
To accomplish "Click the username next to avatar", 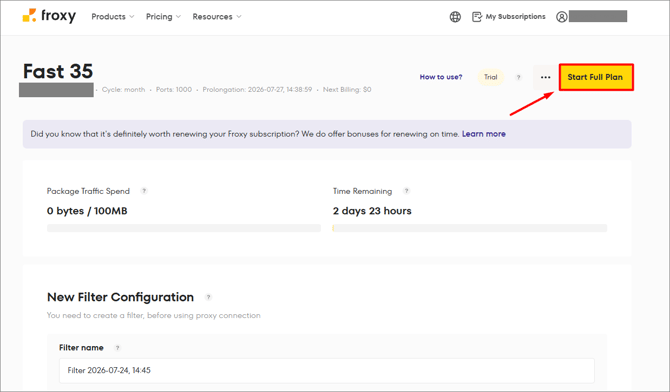I will click(598, 17).
